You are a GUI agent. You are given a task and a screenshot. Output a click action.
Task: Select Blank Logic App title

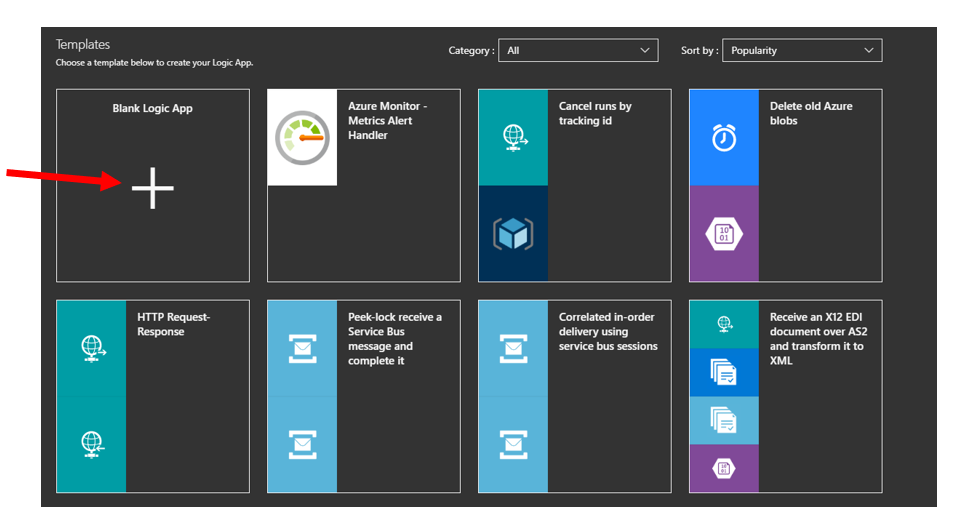coord(153,108)
